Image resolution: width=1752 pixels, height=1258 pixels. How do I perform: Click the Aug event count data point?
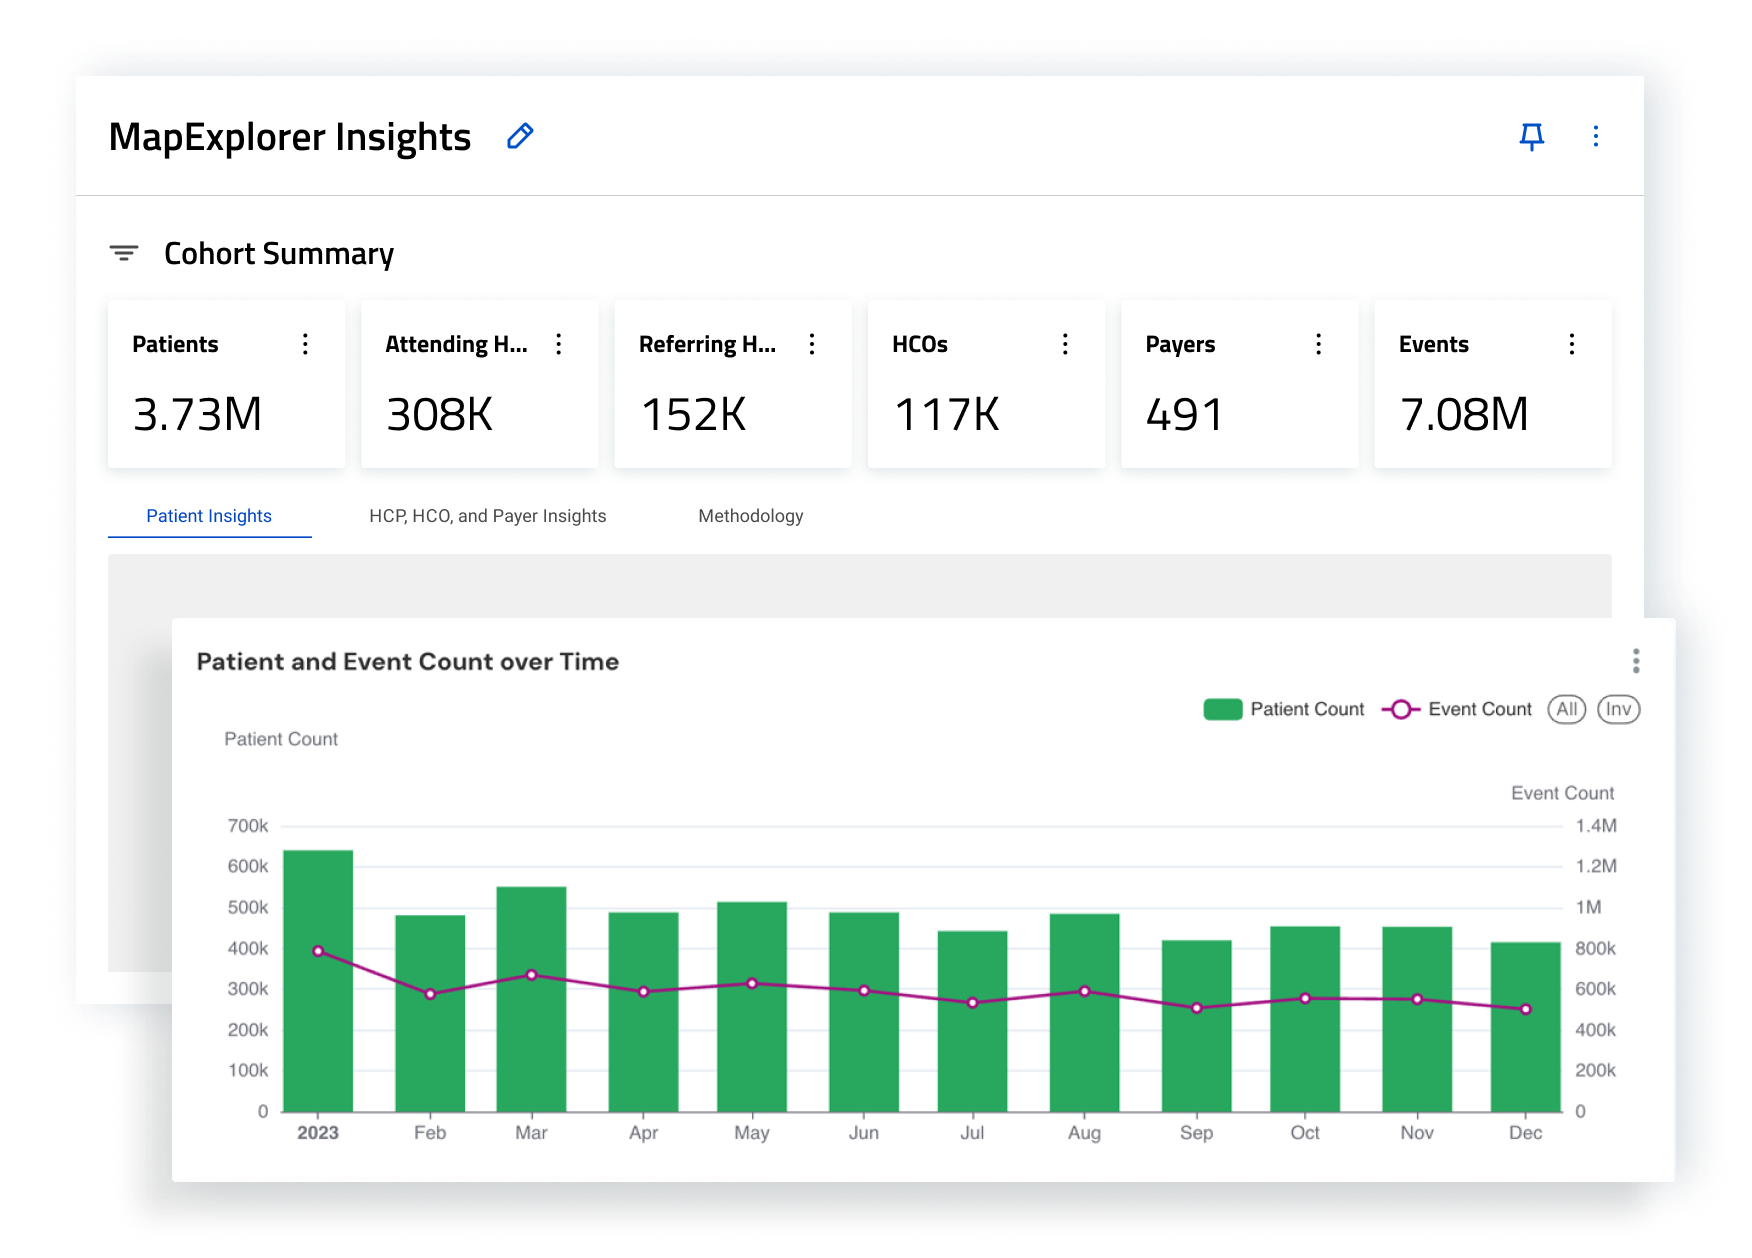pyautogui.click(x=1084, y=991)
